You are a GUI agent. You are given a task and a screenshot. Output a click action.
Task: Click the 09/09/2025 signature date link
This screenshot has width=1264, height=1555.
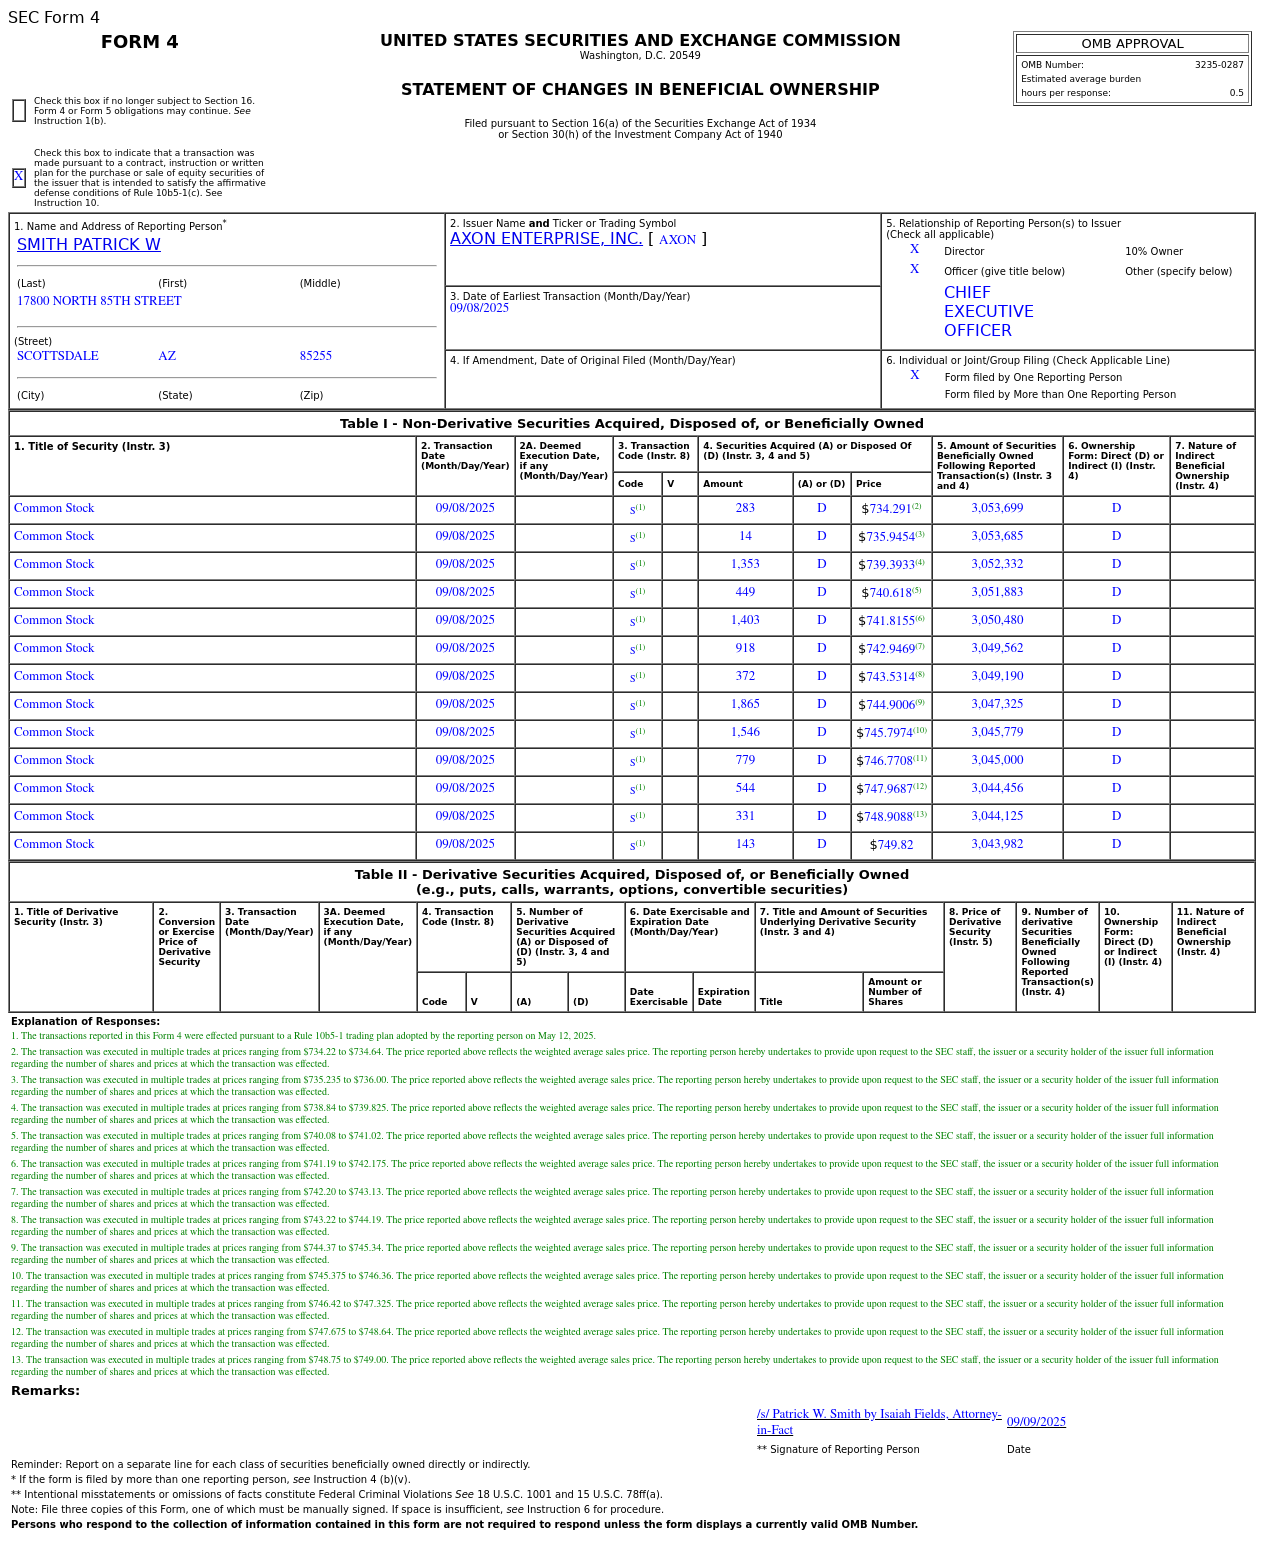(x=1036, y=1422)
